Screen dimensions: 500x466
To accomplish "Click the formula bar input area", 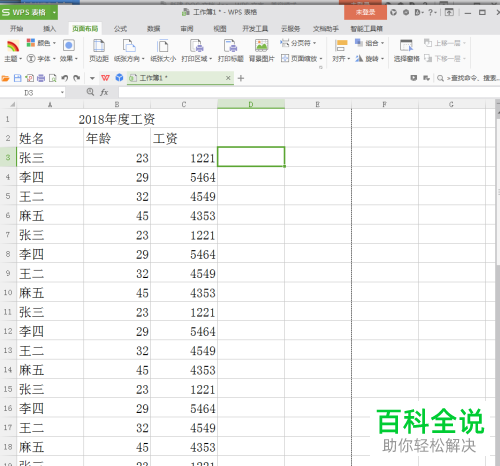I will click(309, 92).
